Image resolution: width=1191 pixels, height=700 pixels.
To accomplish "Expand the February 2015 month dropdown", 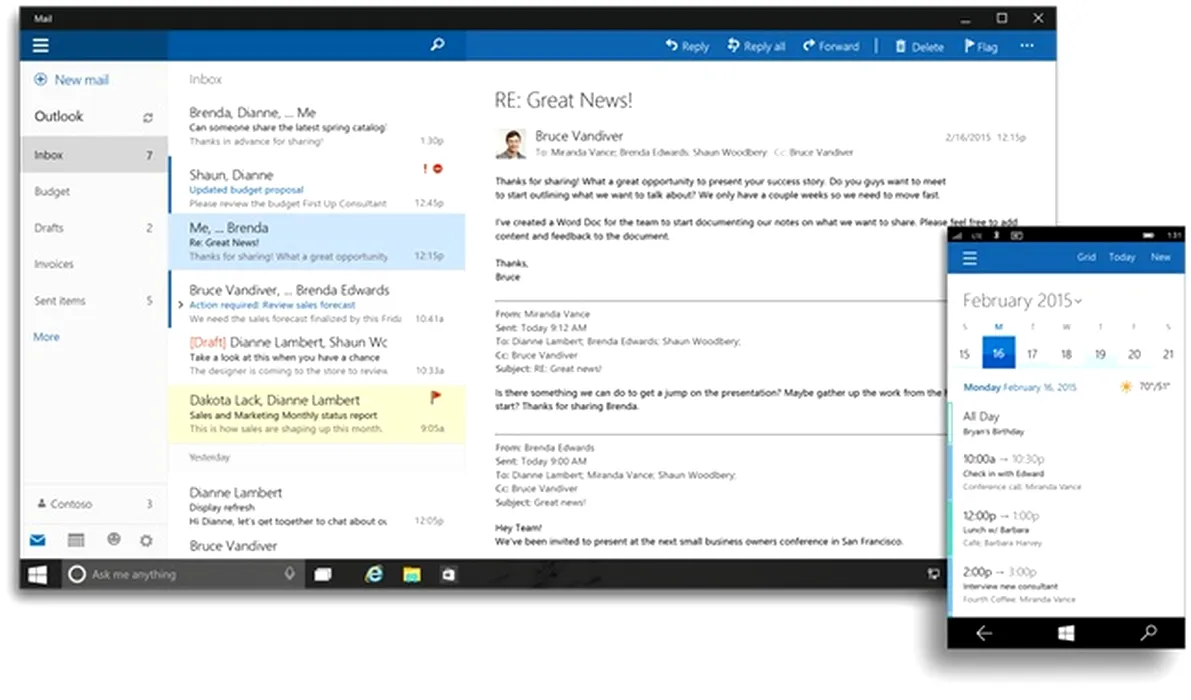I will click(x=1022, y=301).
